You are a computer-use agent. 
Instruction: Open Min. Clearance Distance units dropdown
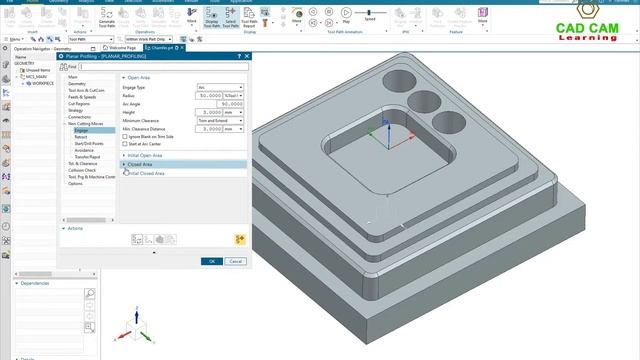233,129
